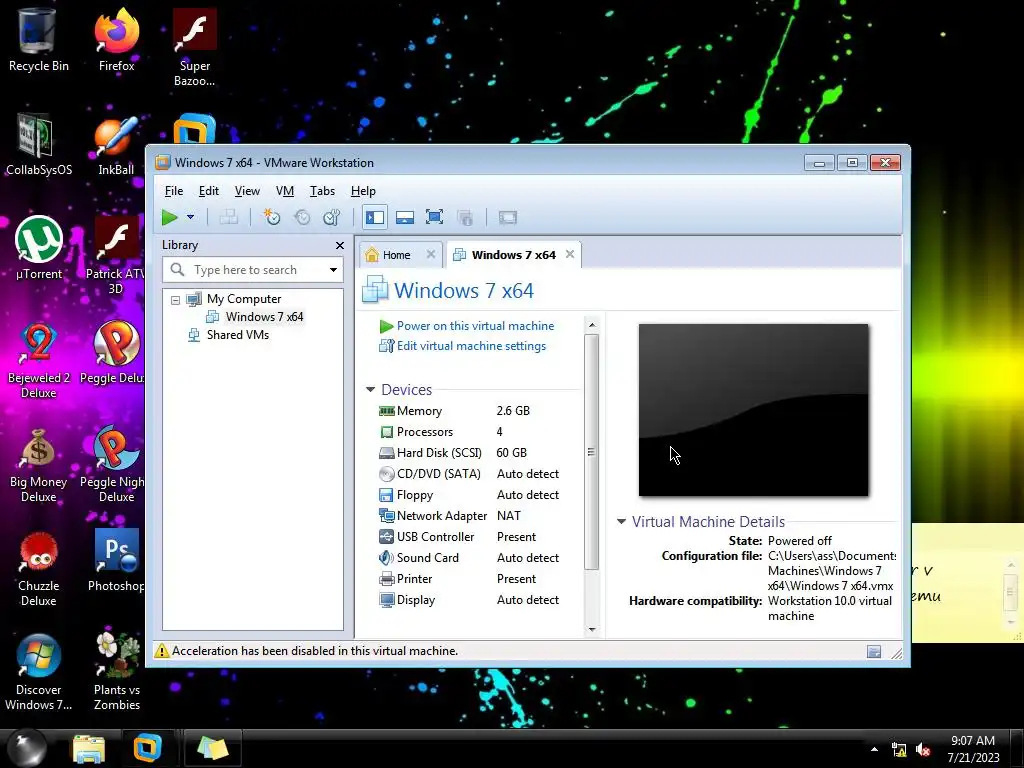Select Shared VMs in the library
Image resolution: width=1024 pixels, height=768 pixels.
[237, 335]
